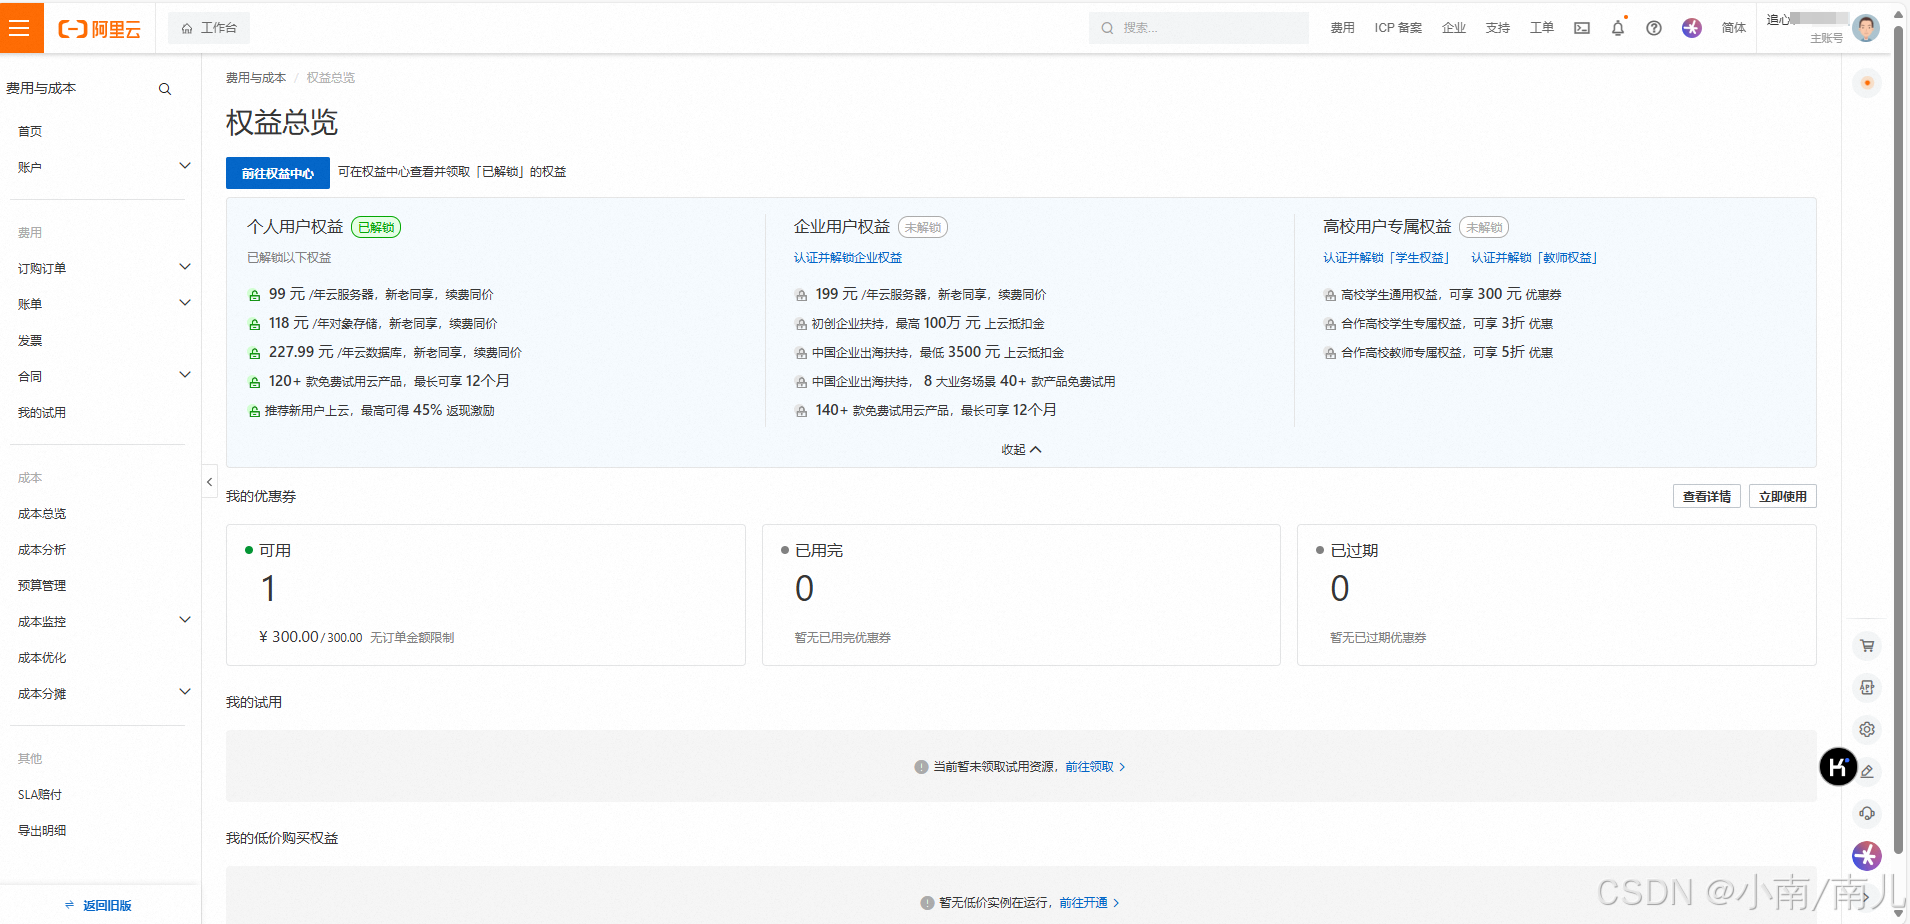Click 费用与成本 breadcrumb link
Viewport: 1910px width, 924px height.
256,78
